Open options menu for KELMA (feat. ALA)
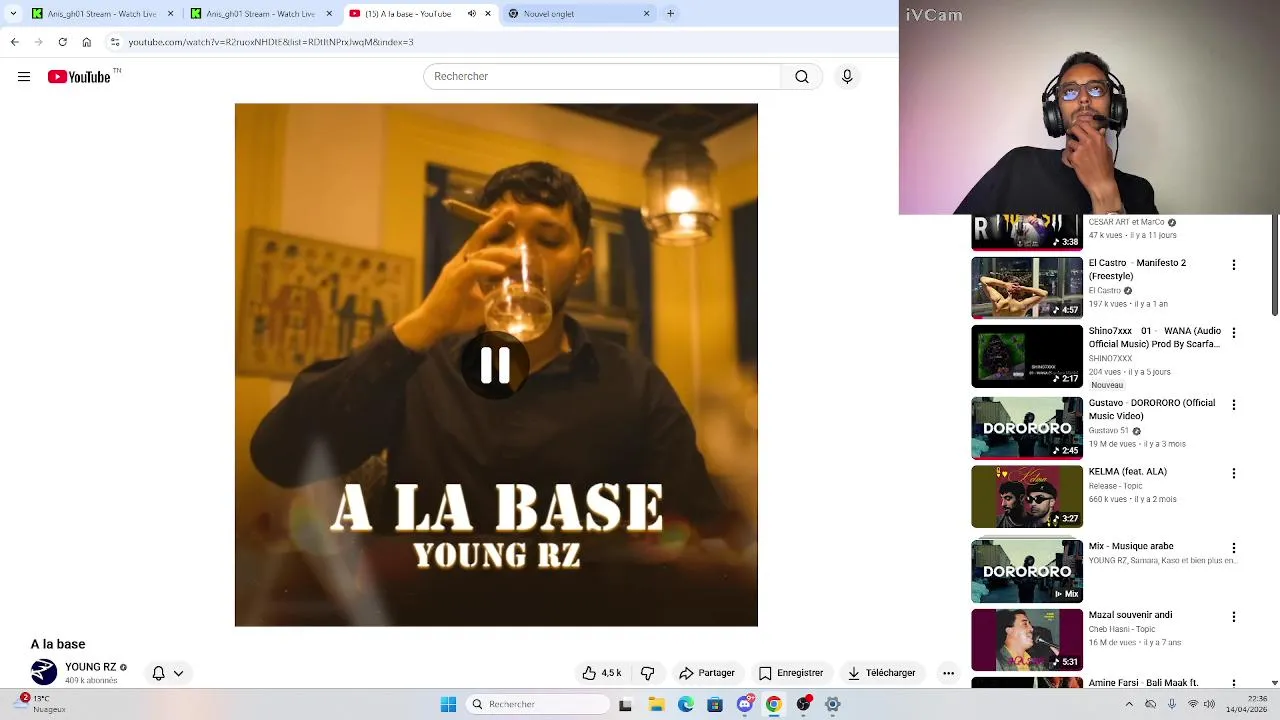Screen dimensions: 1280x720 pos(1233,473)
